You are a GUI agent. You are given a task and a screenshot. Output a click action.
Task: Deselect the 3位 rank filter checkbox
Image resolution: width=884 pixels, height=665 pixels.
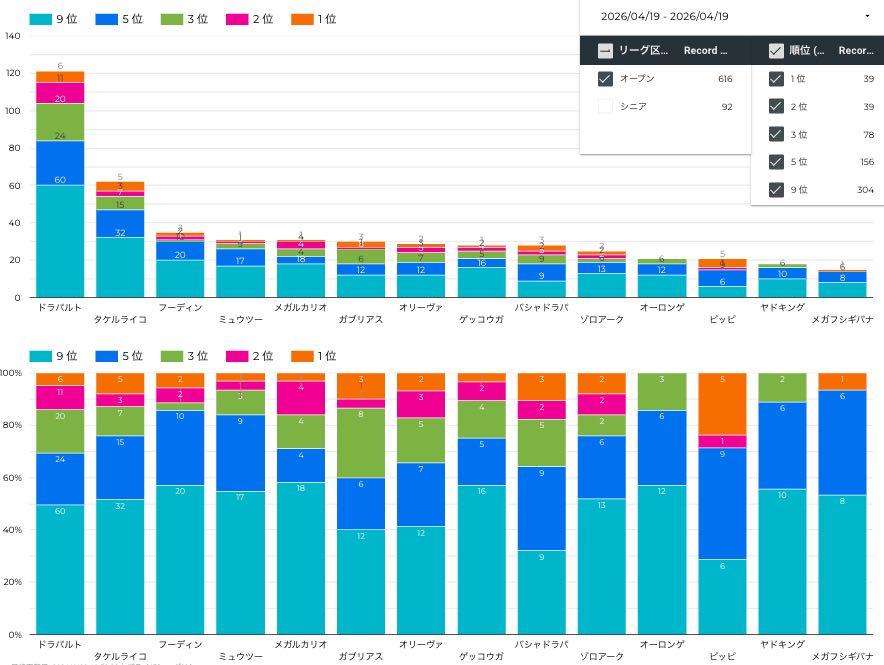775,134
